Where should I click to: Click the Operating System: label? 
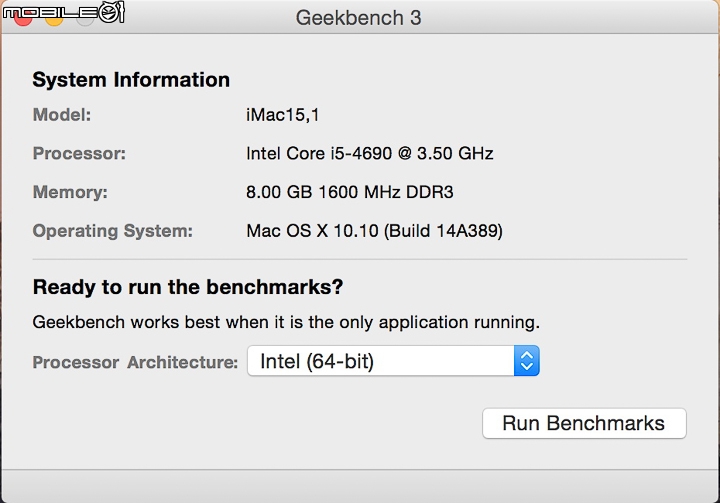tap(112, 231)
